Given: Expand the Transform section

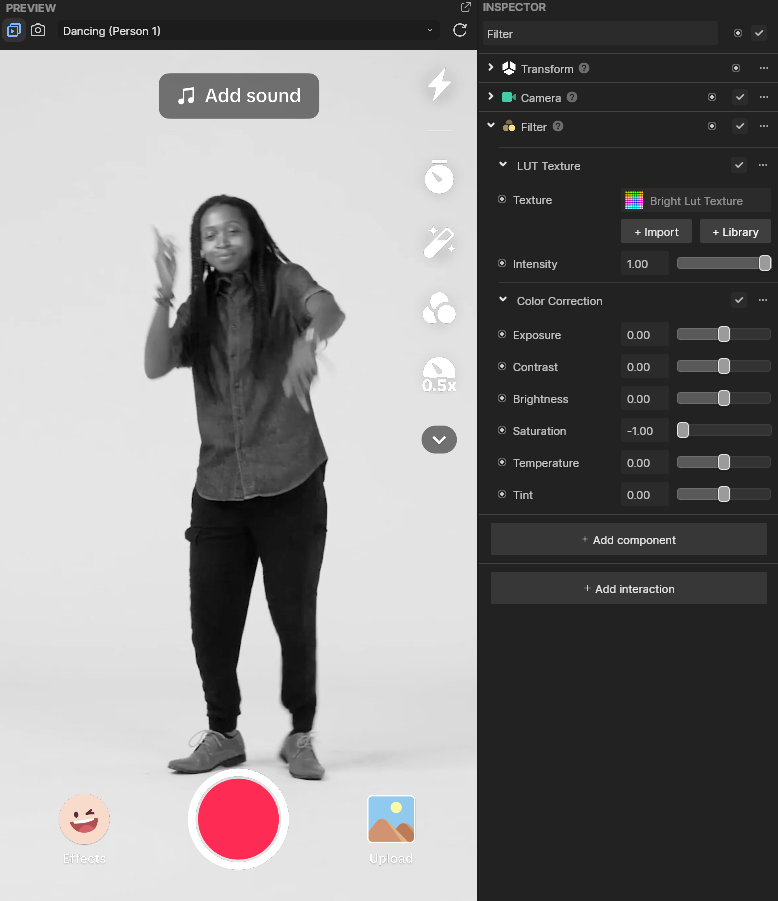Looking at the screenshot, I should pos(491,67).
